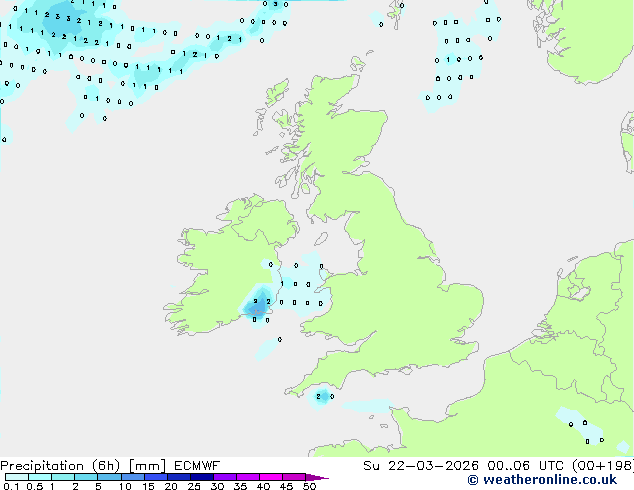The height and width of the screenshot is (490, 634).
Task: Select the 35–40 mm legend swatch
Action: [x=248, y=477]
